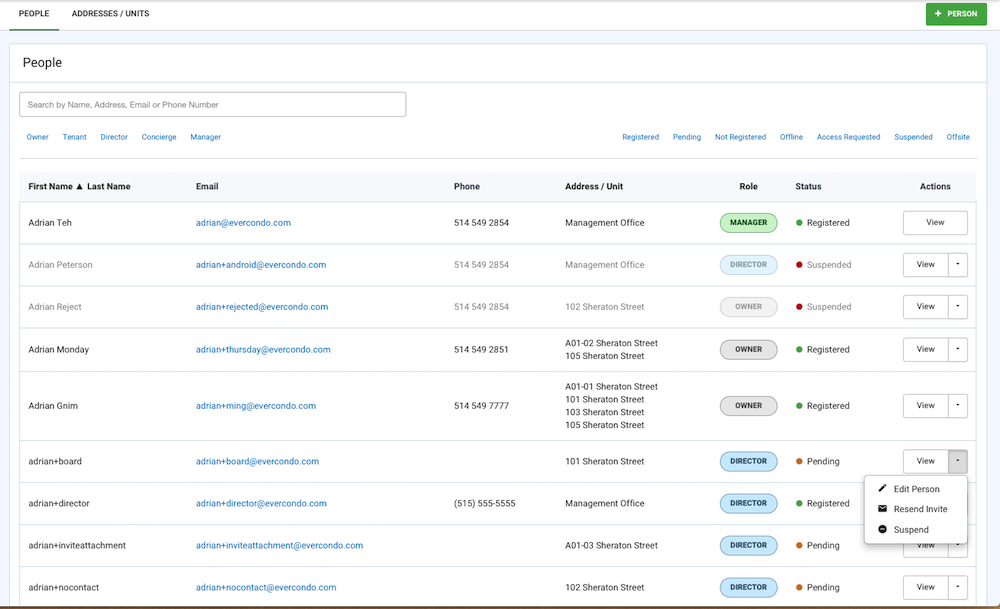This screenshot has height=609, width=1000.
Task: Open email adrian+director@evercondo.com
Action: tap(261, 503)
